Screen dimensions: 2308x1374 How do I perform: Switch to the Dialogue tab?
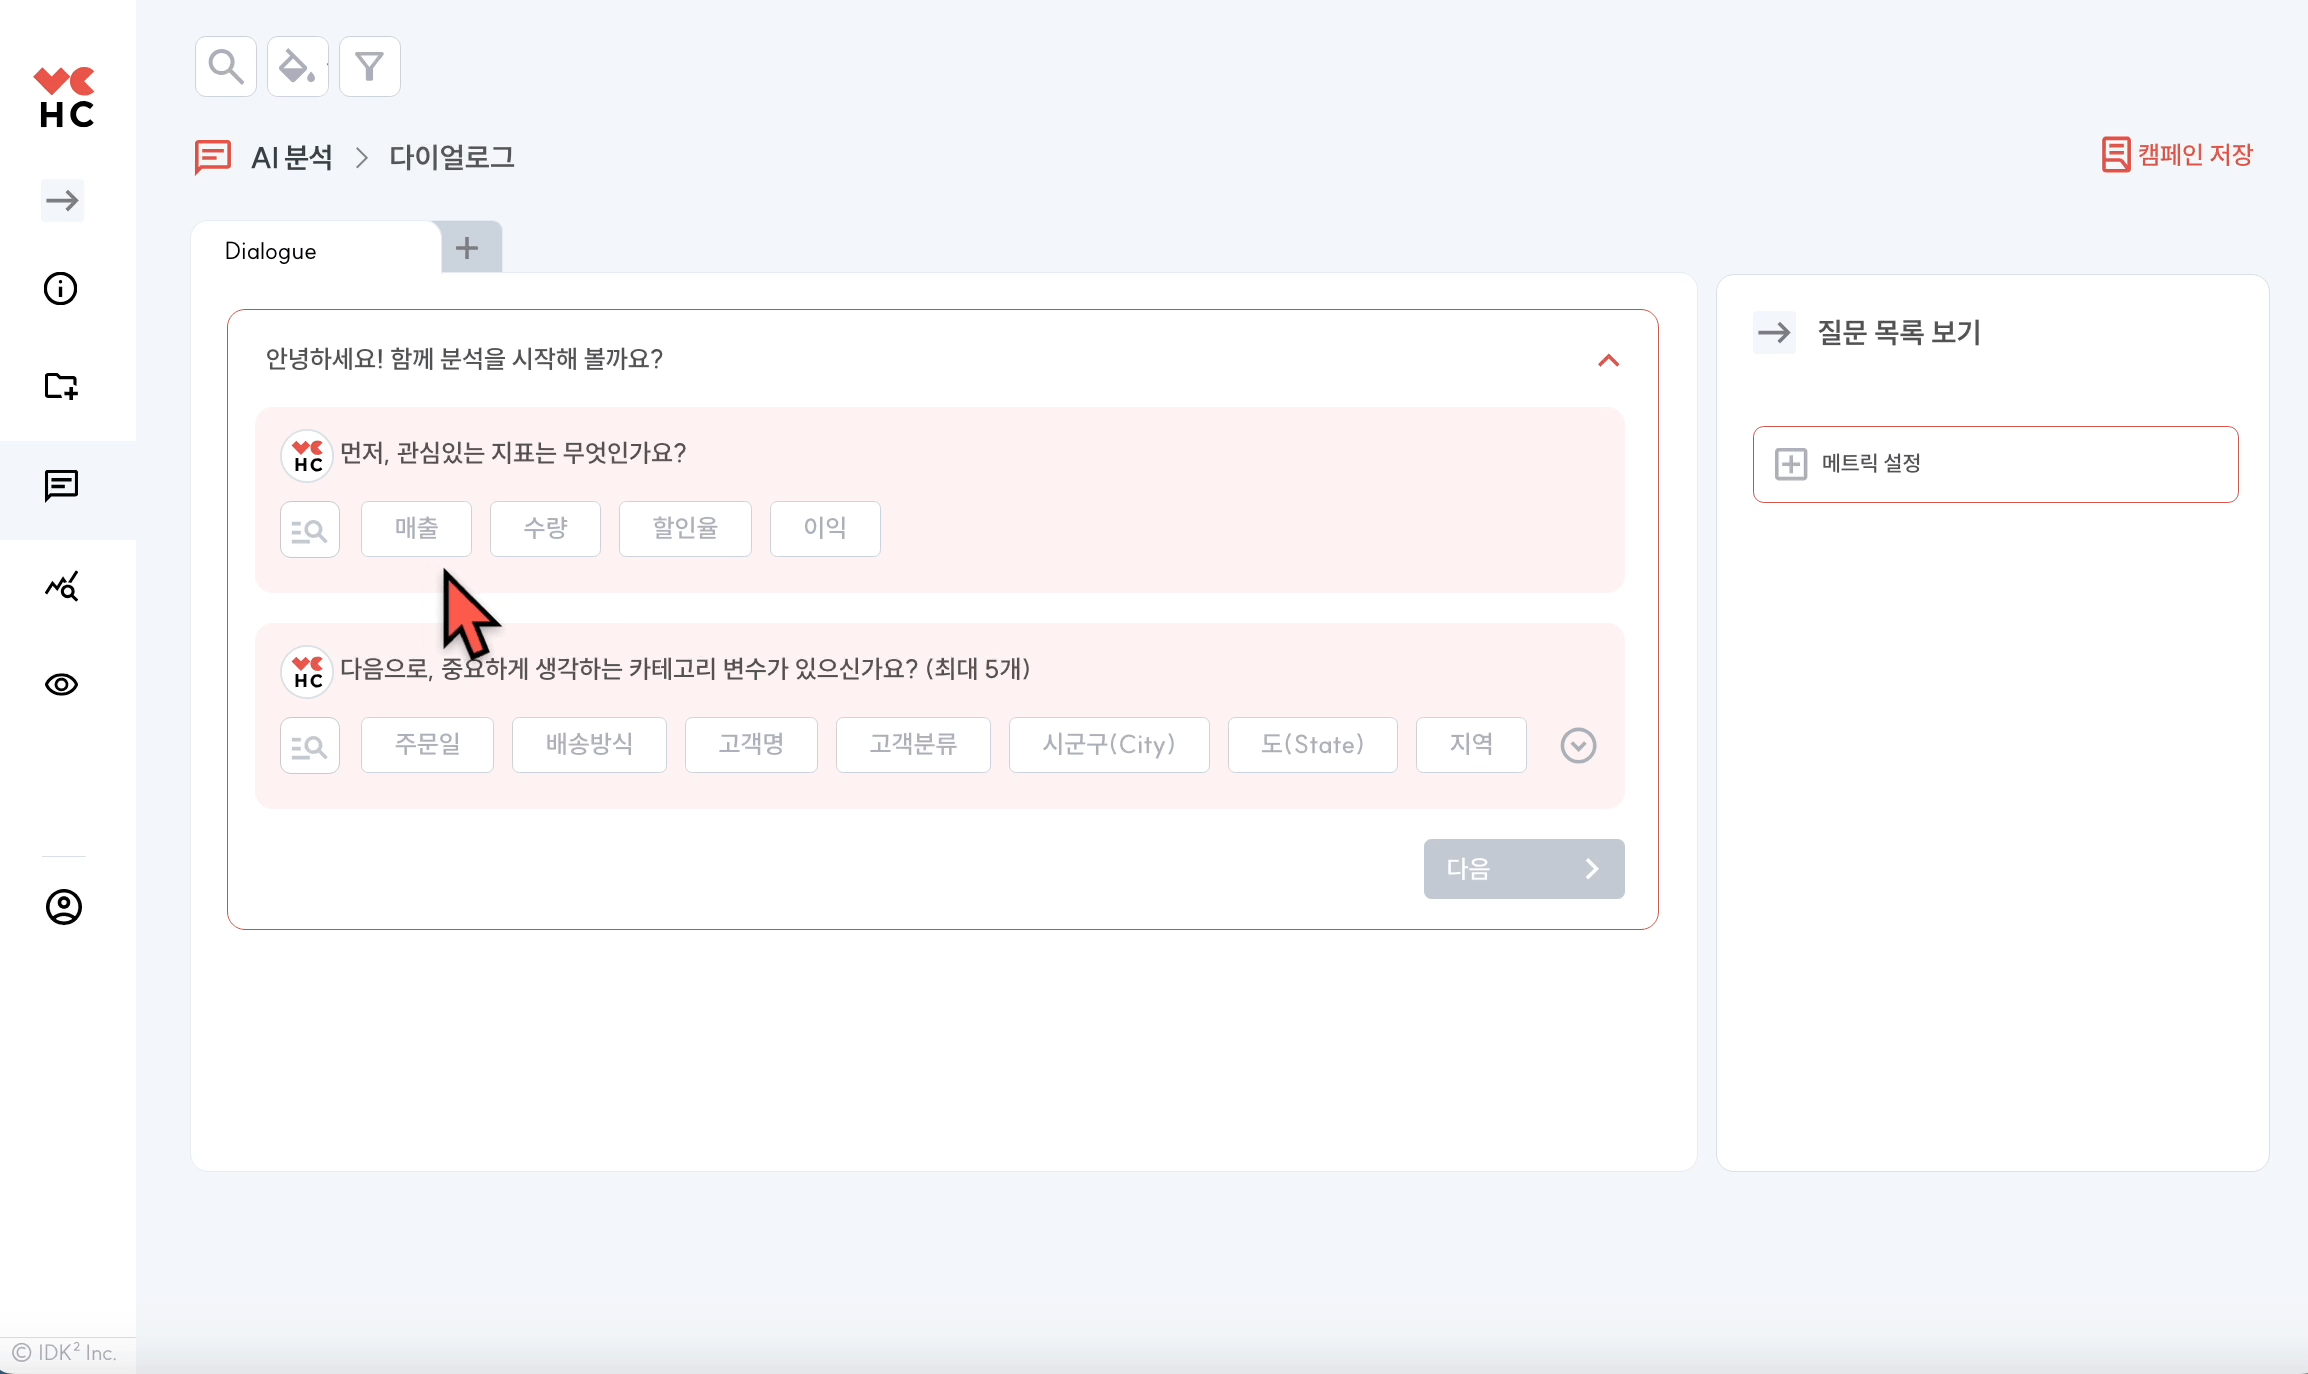pyautogui.click(x=271, y=251)
